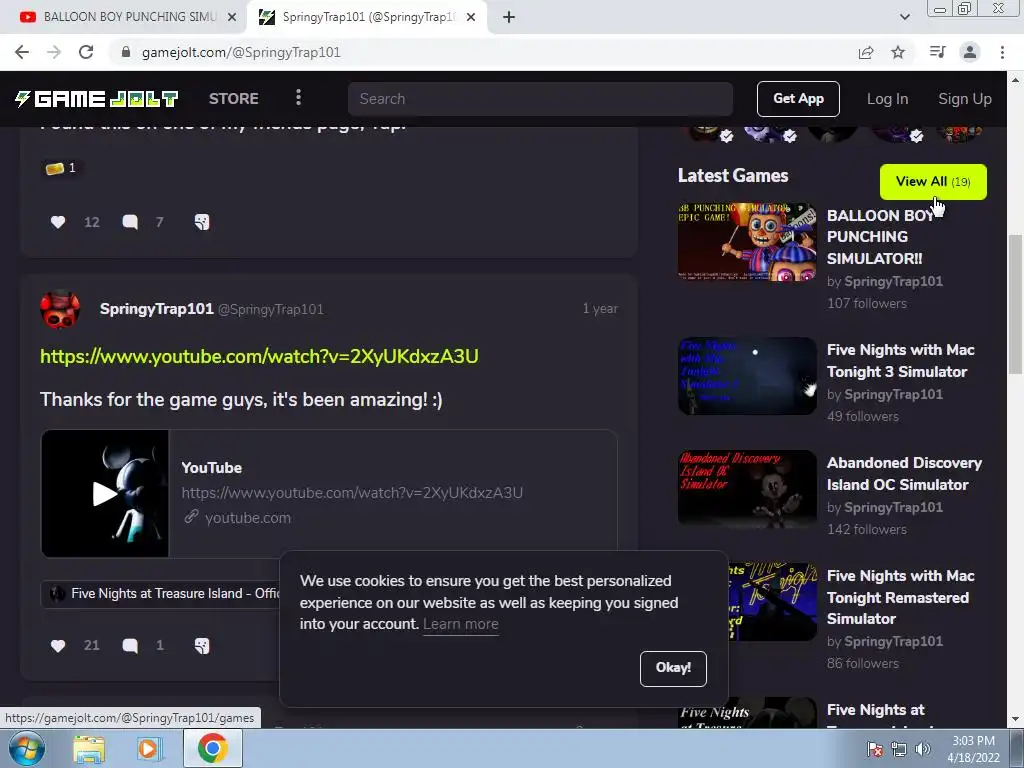This screenshot has height=768, width=1024.
Task: Click the browser back arrow
Action: [22, 52]
